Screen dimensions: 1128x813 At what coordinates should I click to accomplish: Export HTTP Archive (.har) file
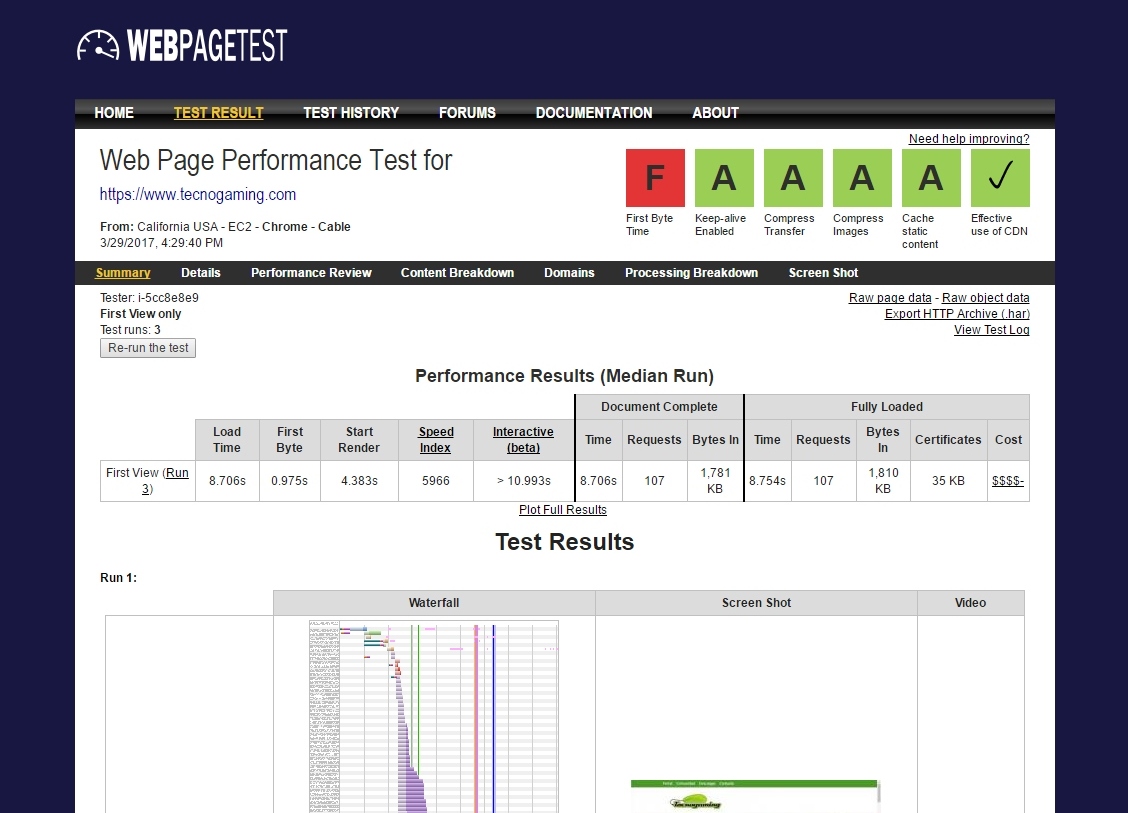point(957,314)
